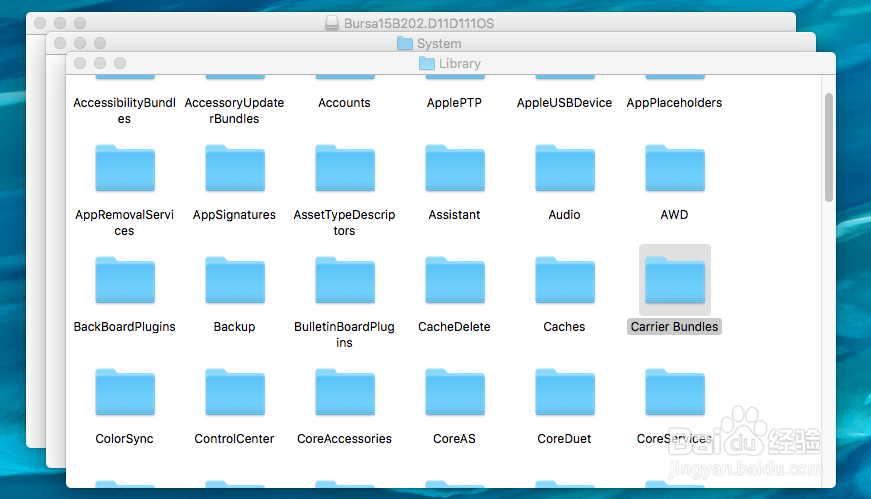Select the CoreAS folder icon
Image resolution: width=871 pixels, height=499 pixels.
[x=455, y=392]
